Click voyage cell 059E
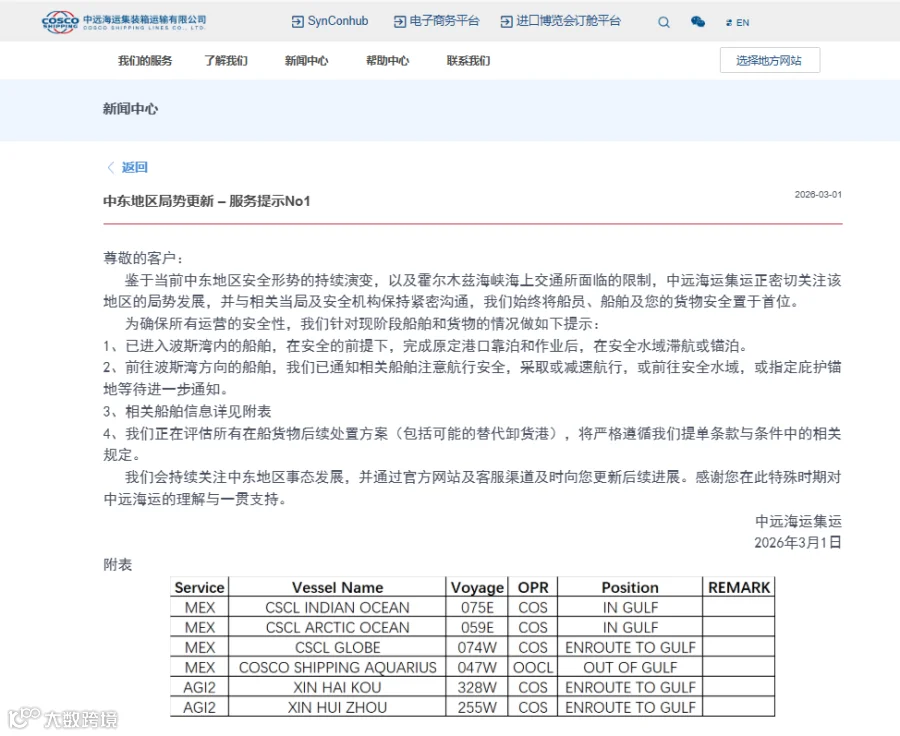 [477, 627]
